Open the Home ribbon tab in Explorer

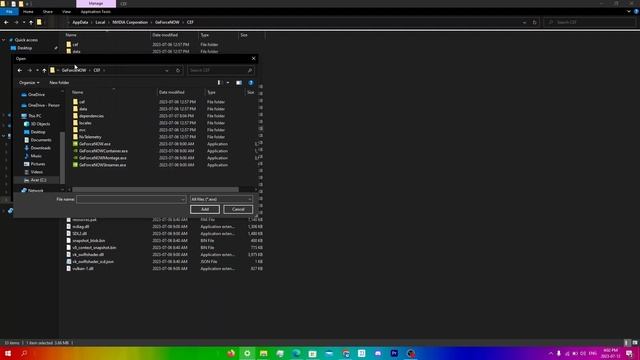click(x=28, y=12)
